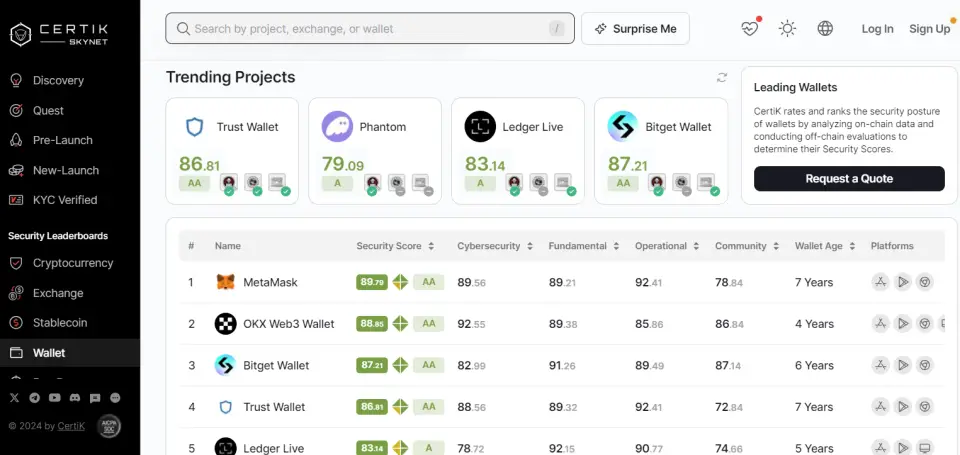960x455 pixels.
Task: Open the language globe selector
Action: (x=825, y=28)
